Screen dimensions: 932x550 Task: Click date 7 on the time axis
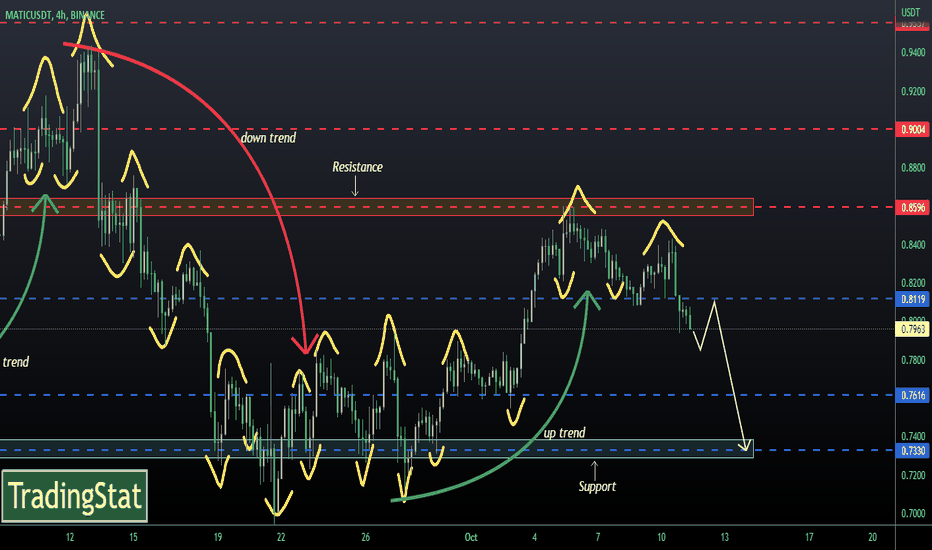click(x=597, y=537)
